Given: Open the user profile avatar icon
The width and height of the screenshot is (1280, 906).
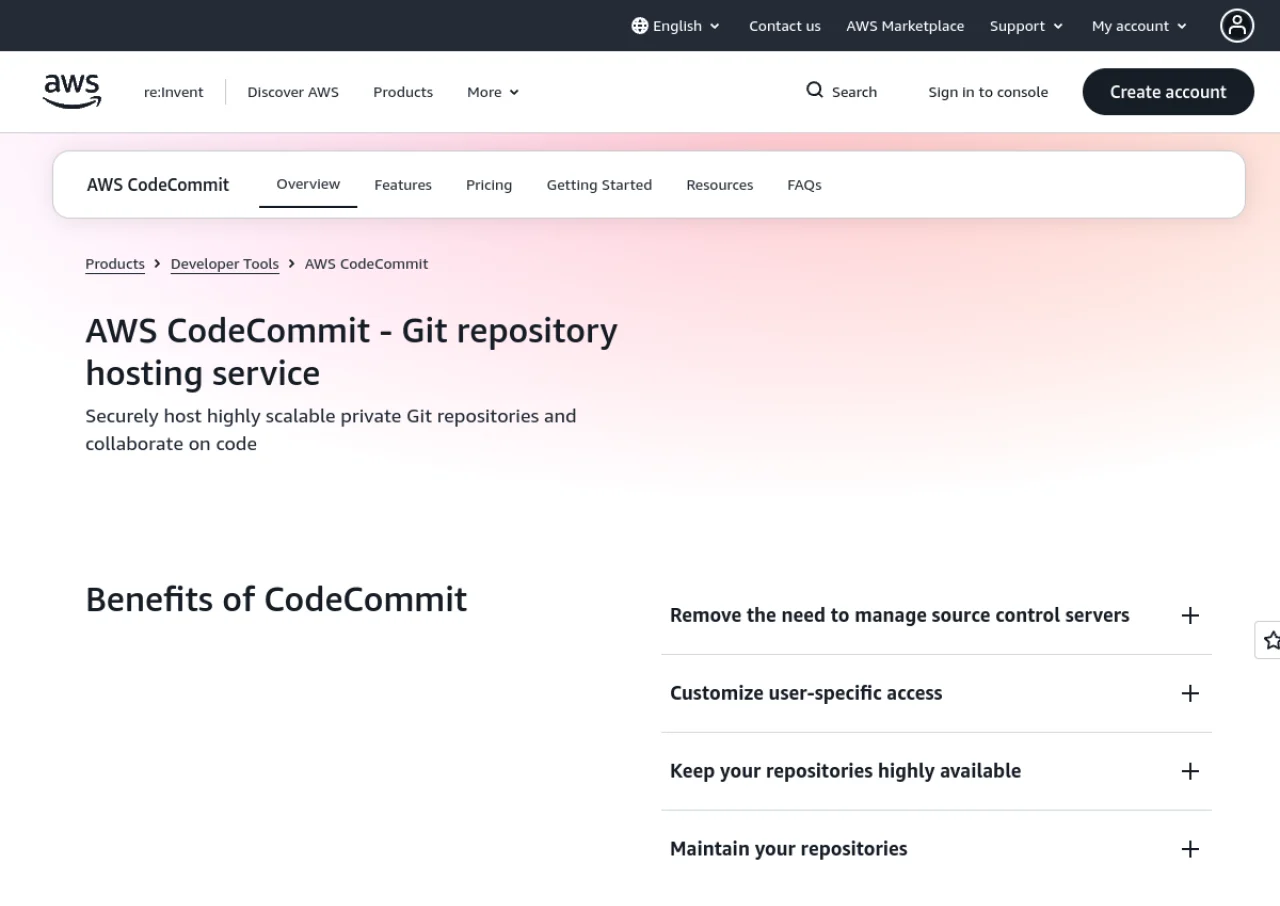Looking at the screenshot, I should click(1237, 26).
